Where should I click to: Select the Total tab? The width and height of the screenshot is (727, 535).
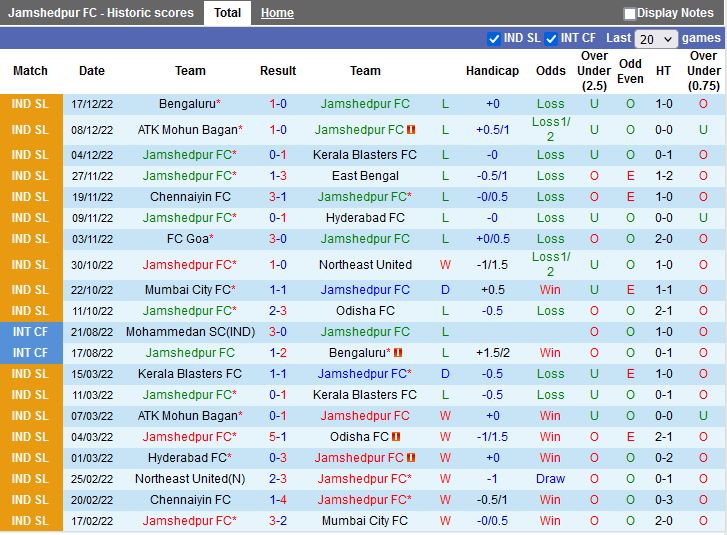tap(227, 13)
